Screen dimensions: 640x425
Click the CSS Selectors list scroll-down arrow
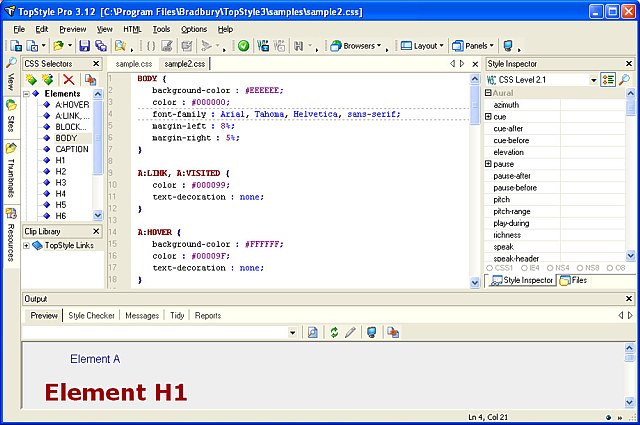click(x=98, y=215)
